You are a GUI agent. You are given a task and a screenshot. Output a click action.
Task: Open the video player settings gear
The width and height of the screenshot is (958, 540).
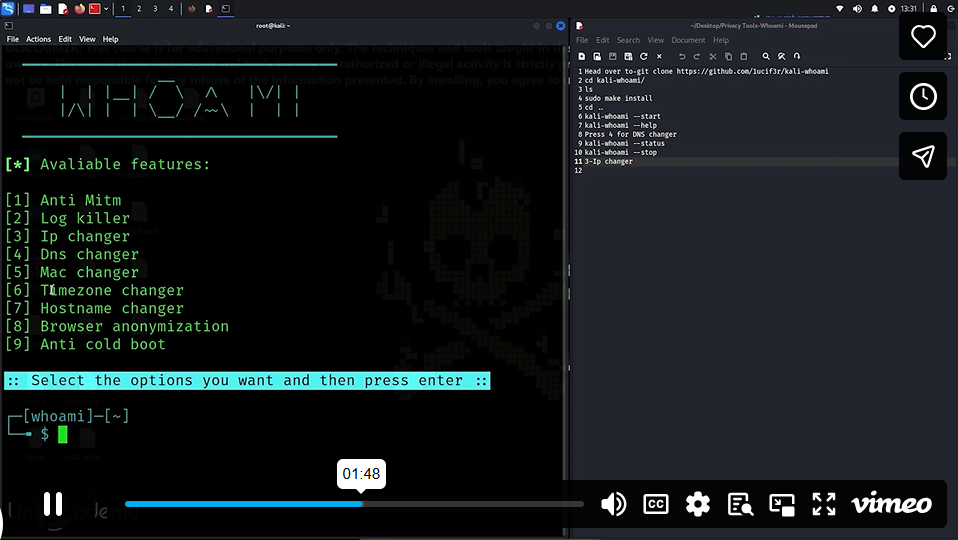(697, 504)
